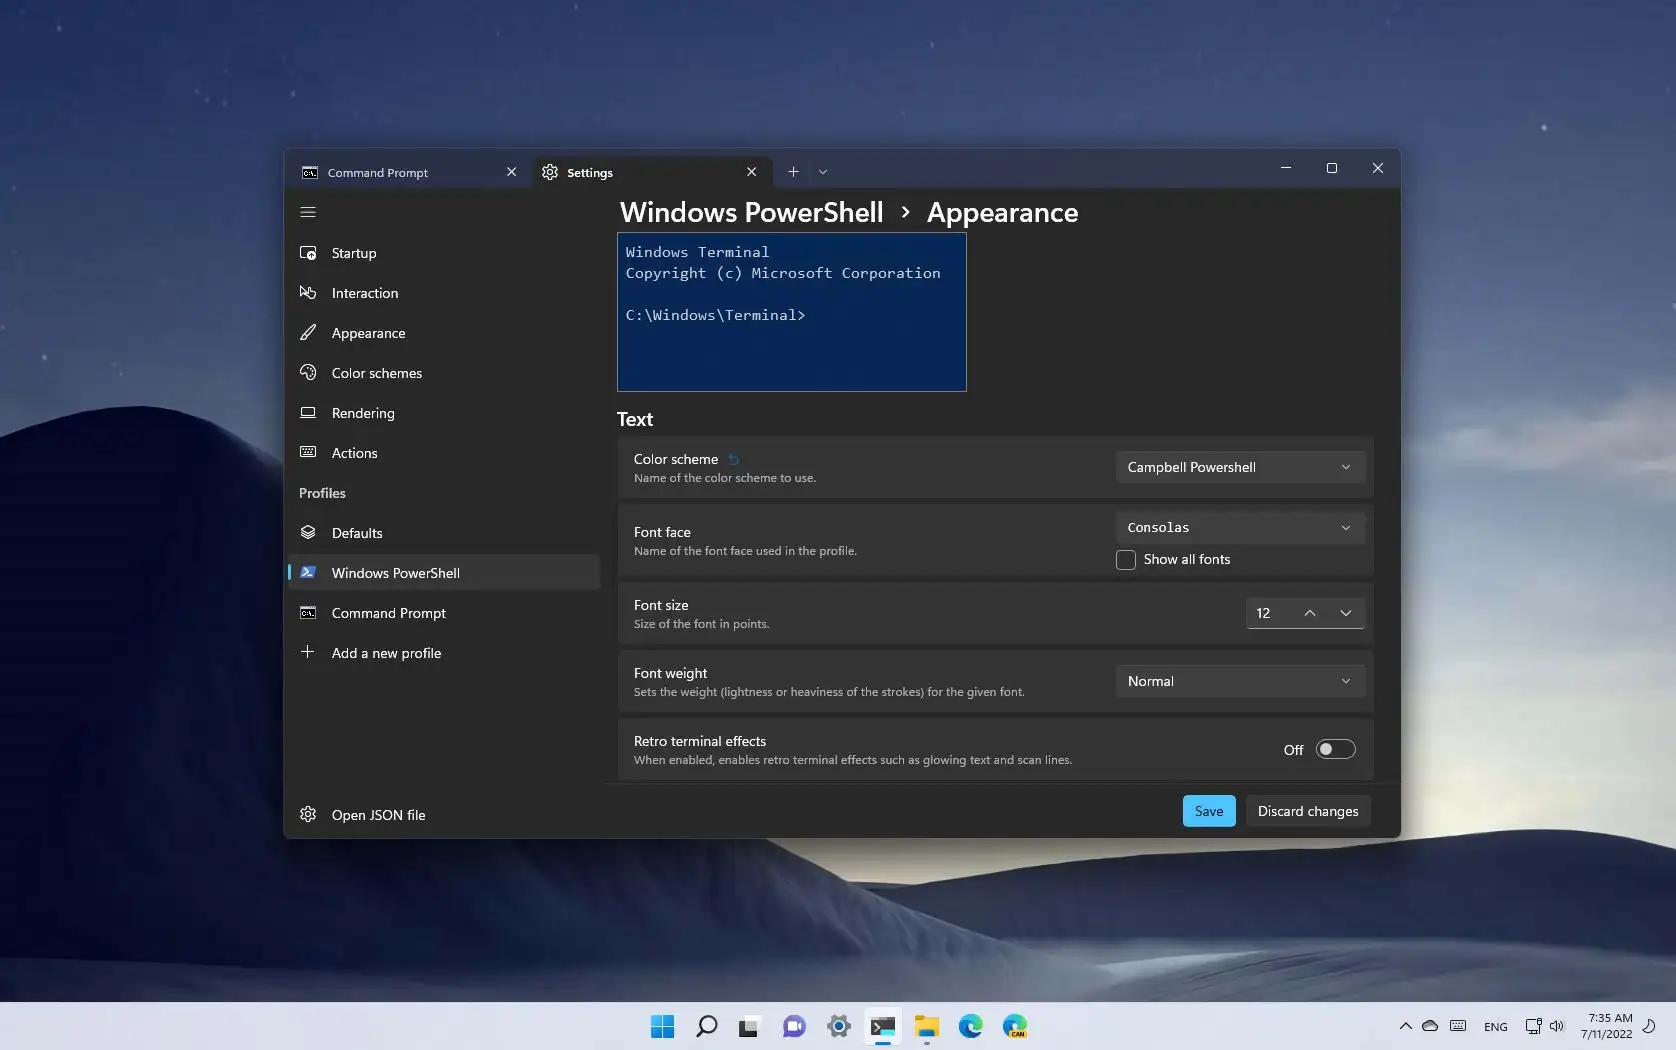Select the Settings tab
This screenshot has width=1676, height=1050.
[x=590, y=172]
